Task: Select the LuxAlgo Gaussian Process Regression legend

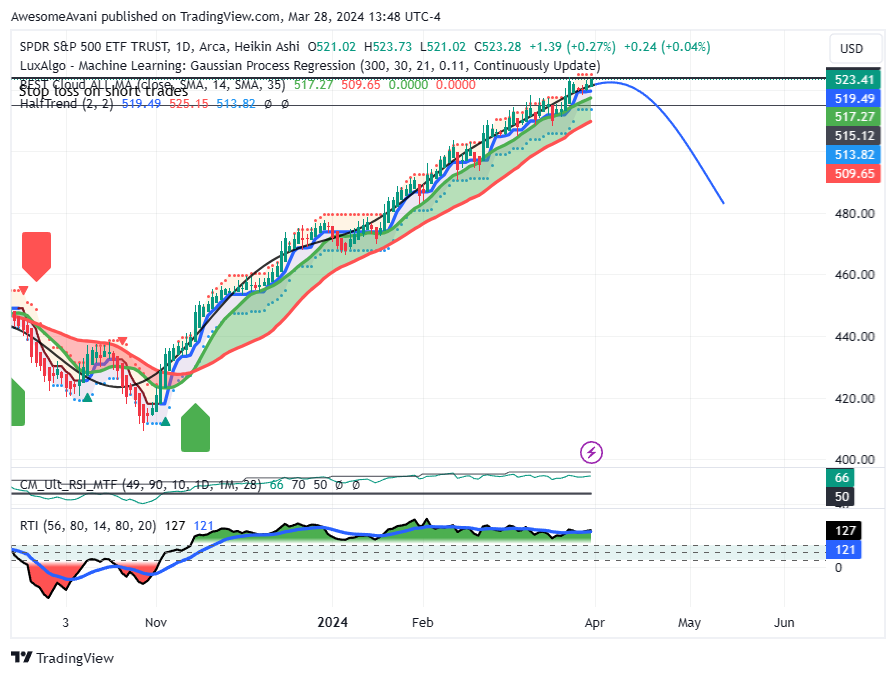Action: 310,66
